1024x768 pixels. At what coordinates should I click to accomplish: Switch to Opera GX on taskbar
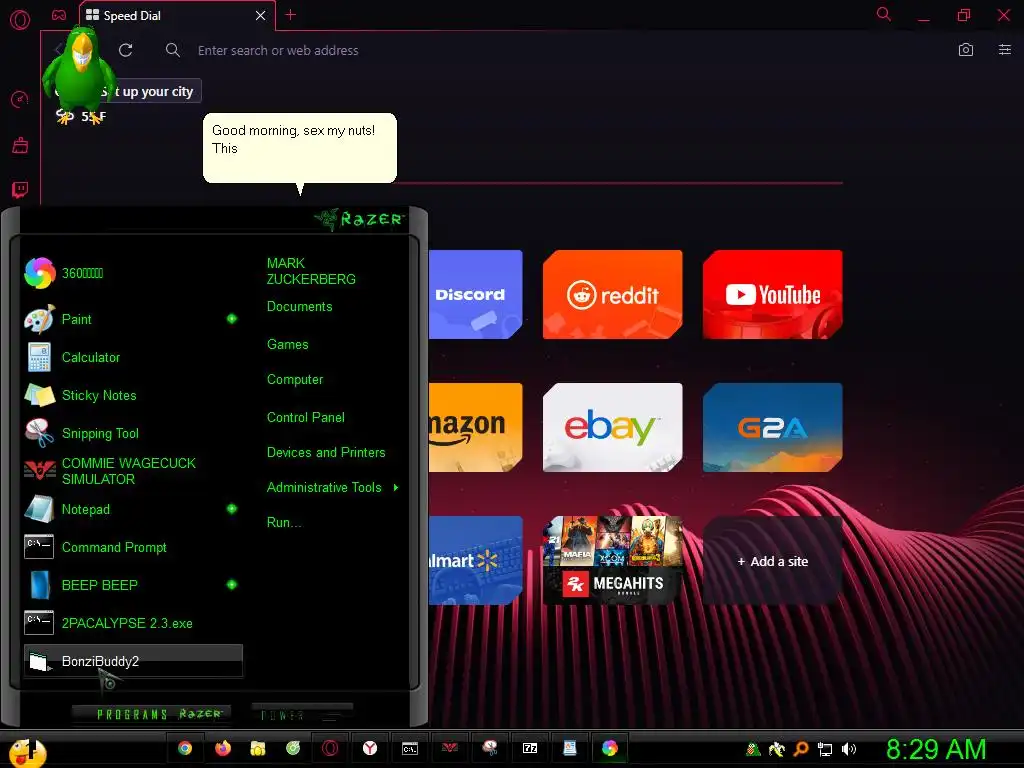[x=330, y=748]
